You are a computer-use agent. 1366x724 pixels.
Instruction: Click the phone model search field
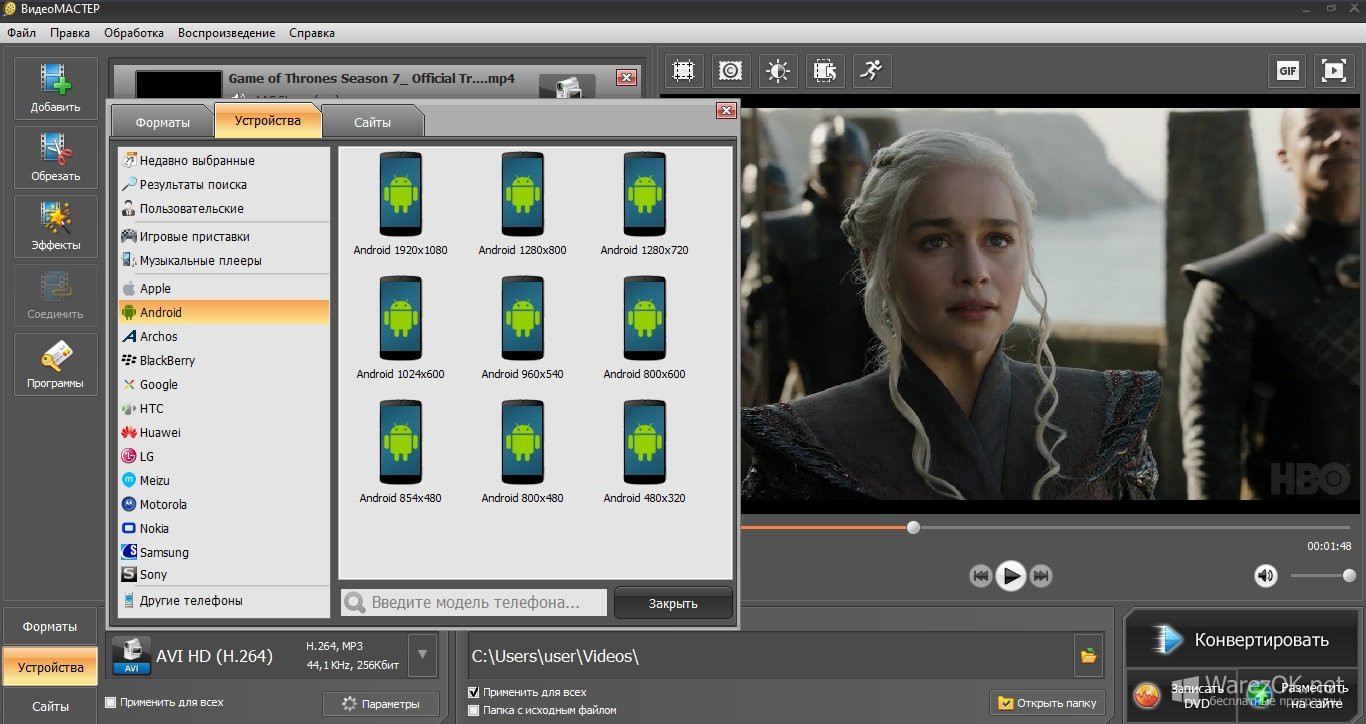coord(474,602)
